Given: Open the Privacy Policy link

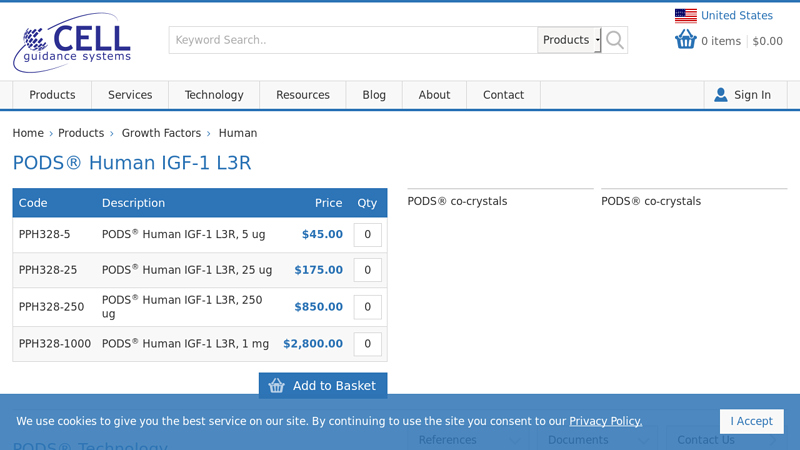Looking at the screenshot, I should pos(606,421).
